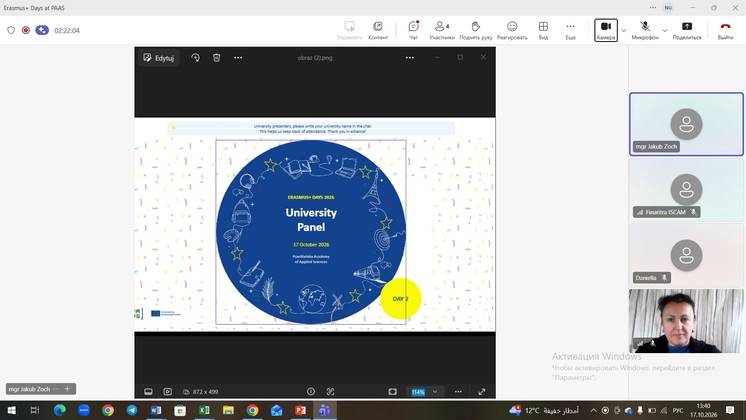Open the meeting Chat panel

click(413, 30)
